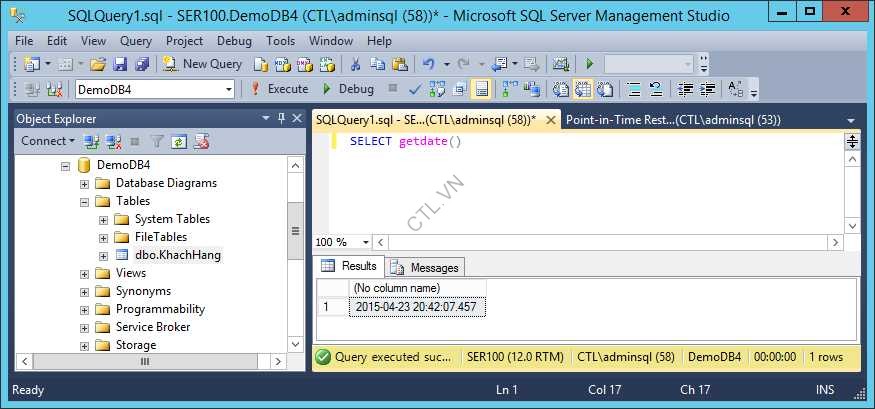
Task: Execute the current SQL query
Action: [279, 89]
